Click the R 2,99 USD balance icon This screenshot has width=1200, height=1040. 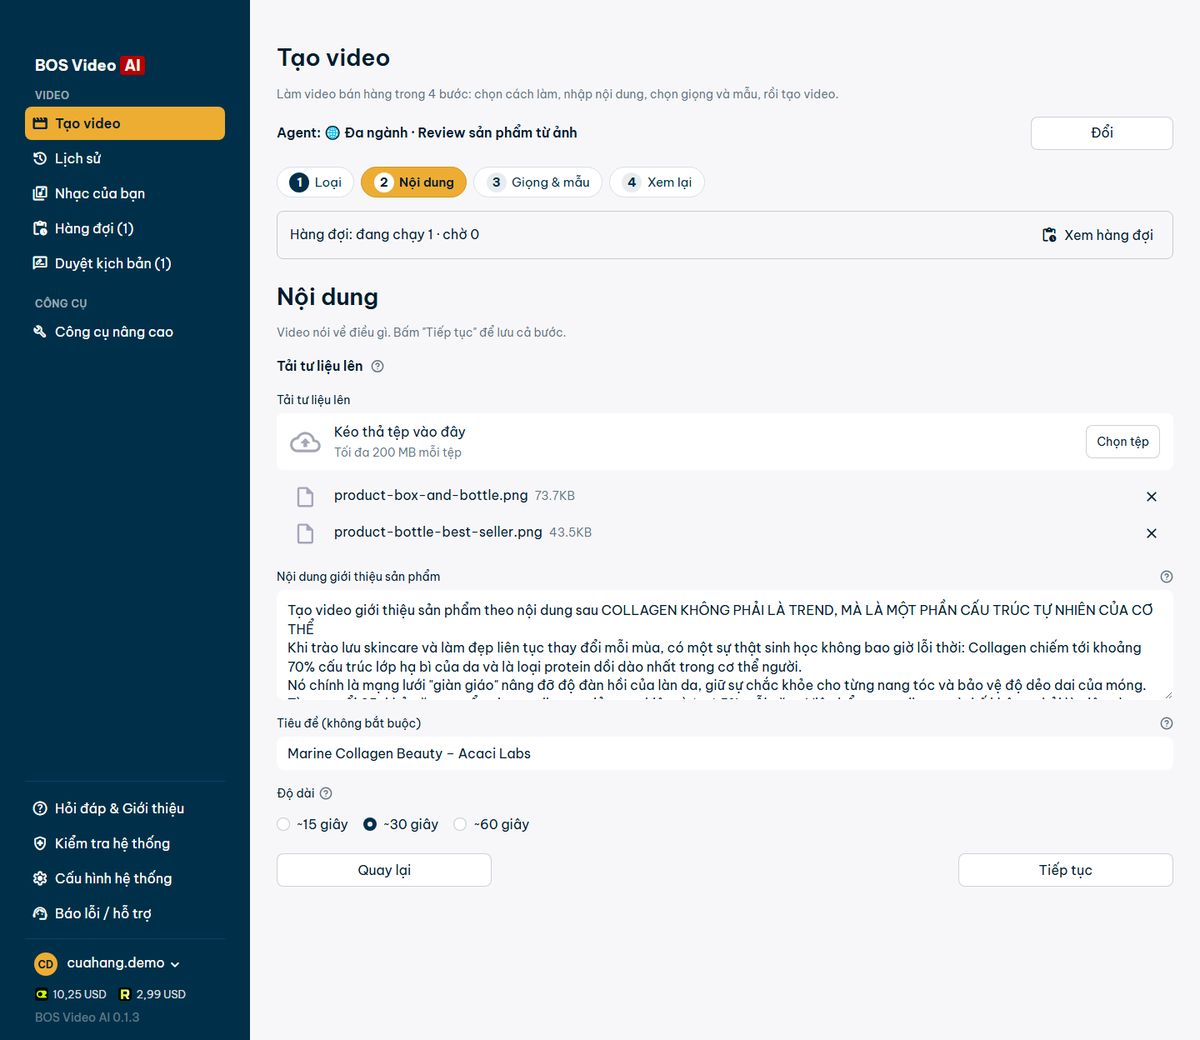click(x=125, y=994)
